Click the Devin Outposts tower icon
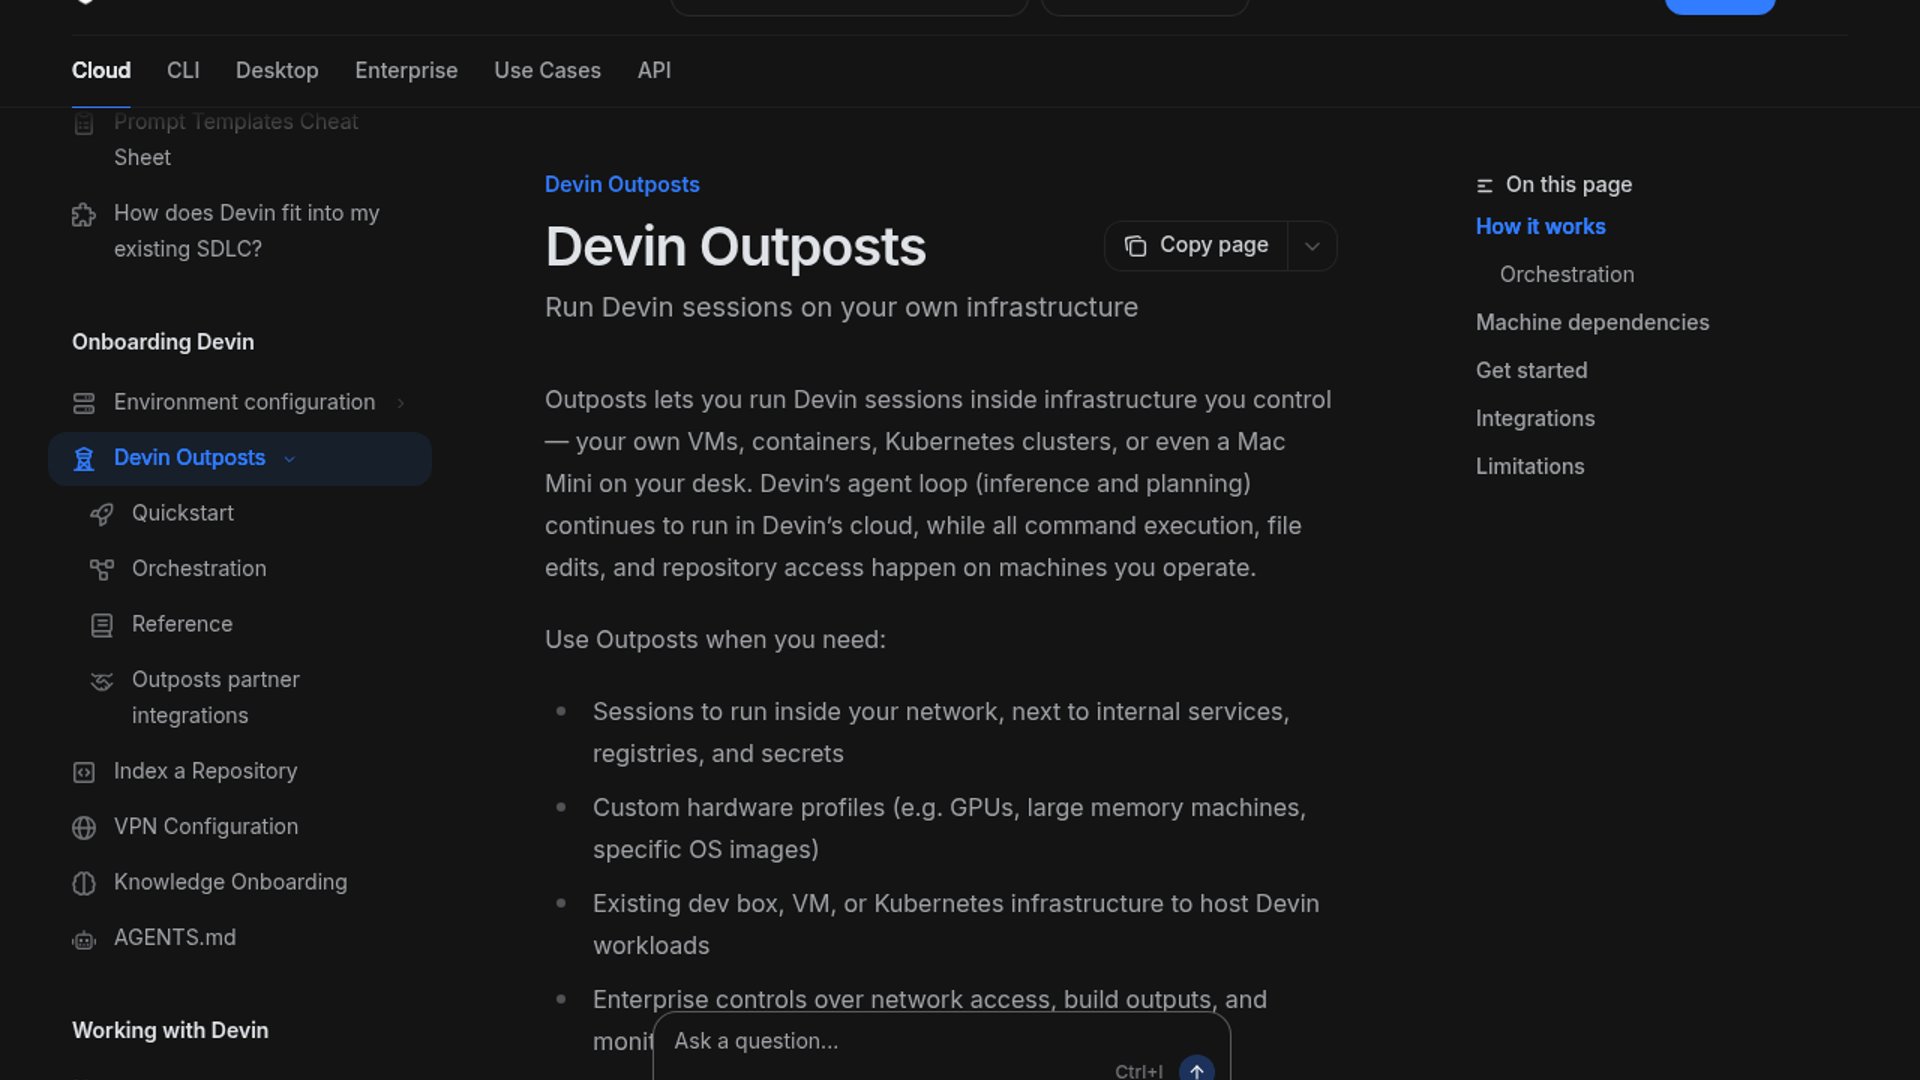 coord(84,459)
